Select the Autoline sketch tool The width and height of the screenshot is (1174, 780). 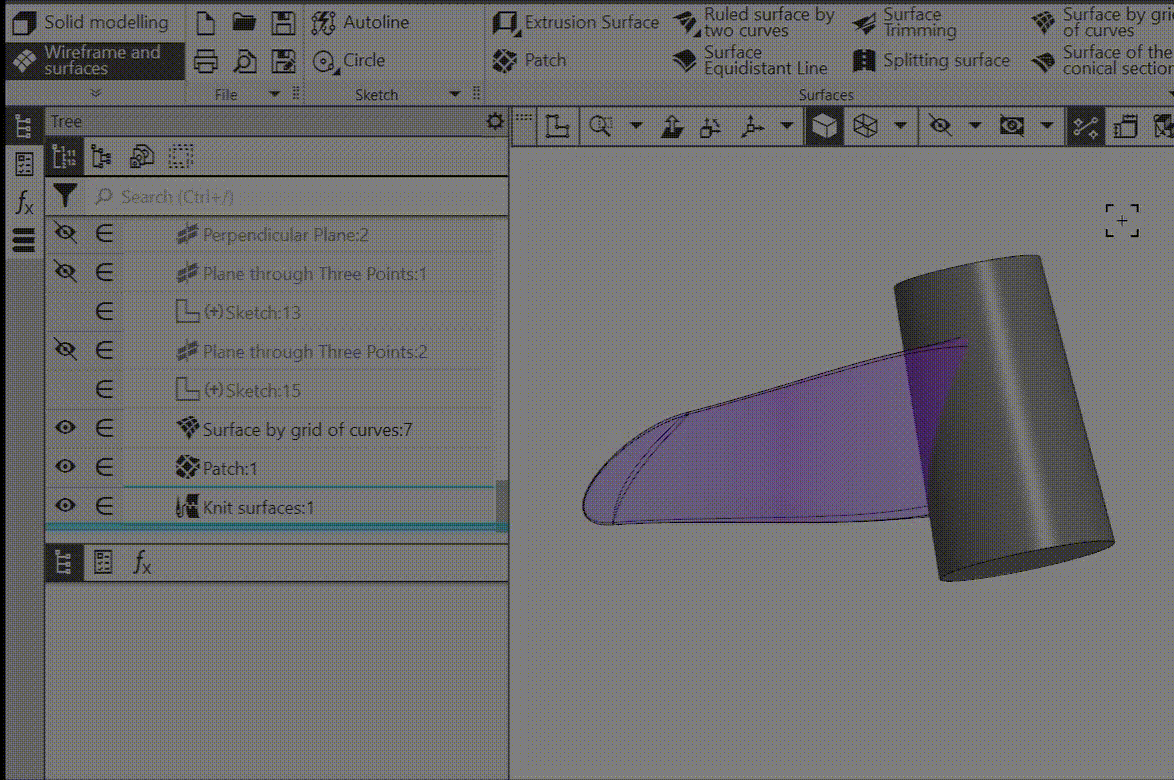click(x=363, y=22)
